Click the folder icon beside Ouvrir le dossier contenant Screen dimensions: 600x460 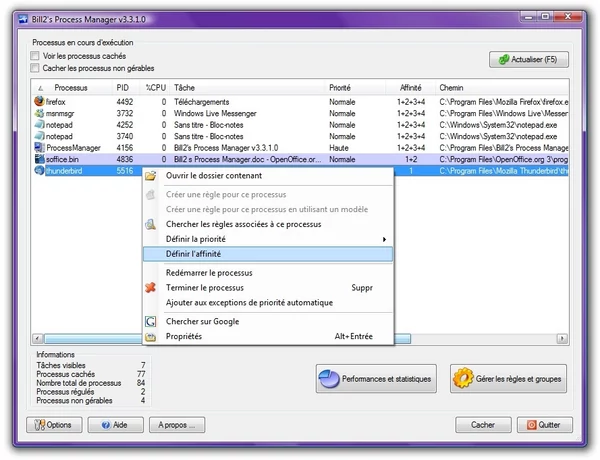[x=150, y=176]
